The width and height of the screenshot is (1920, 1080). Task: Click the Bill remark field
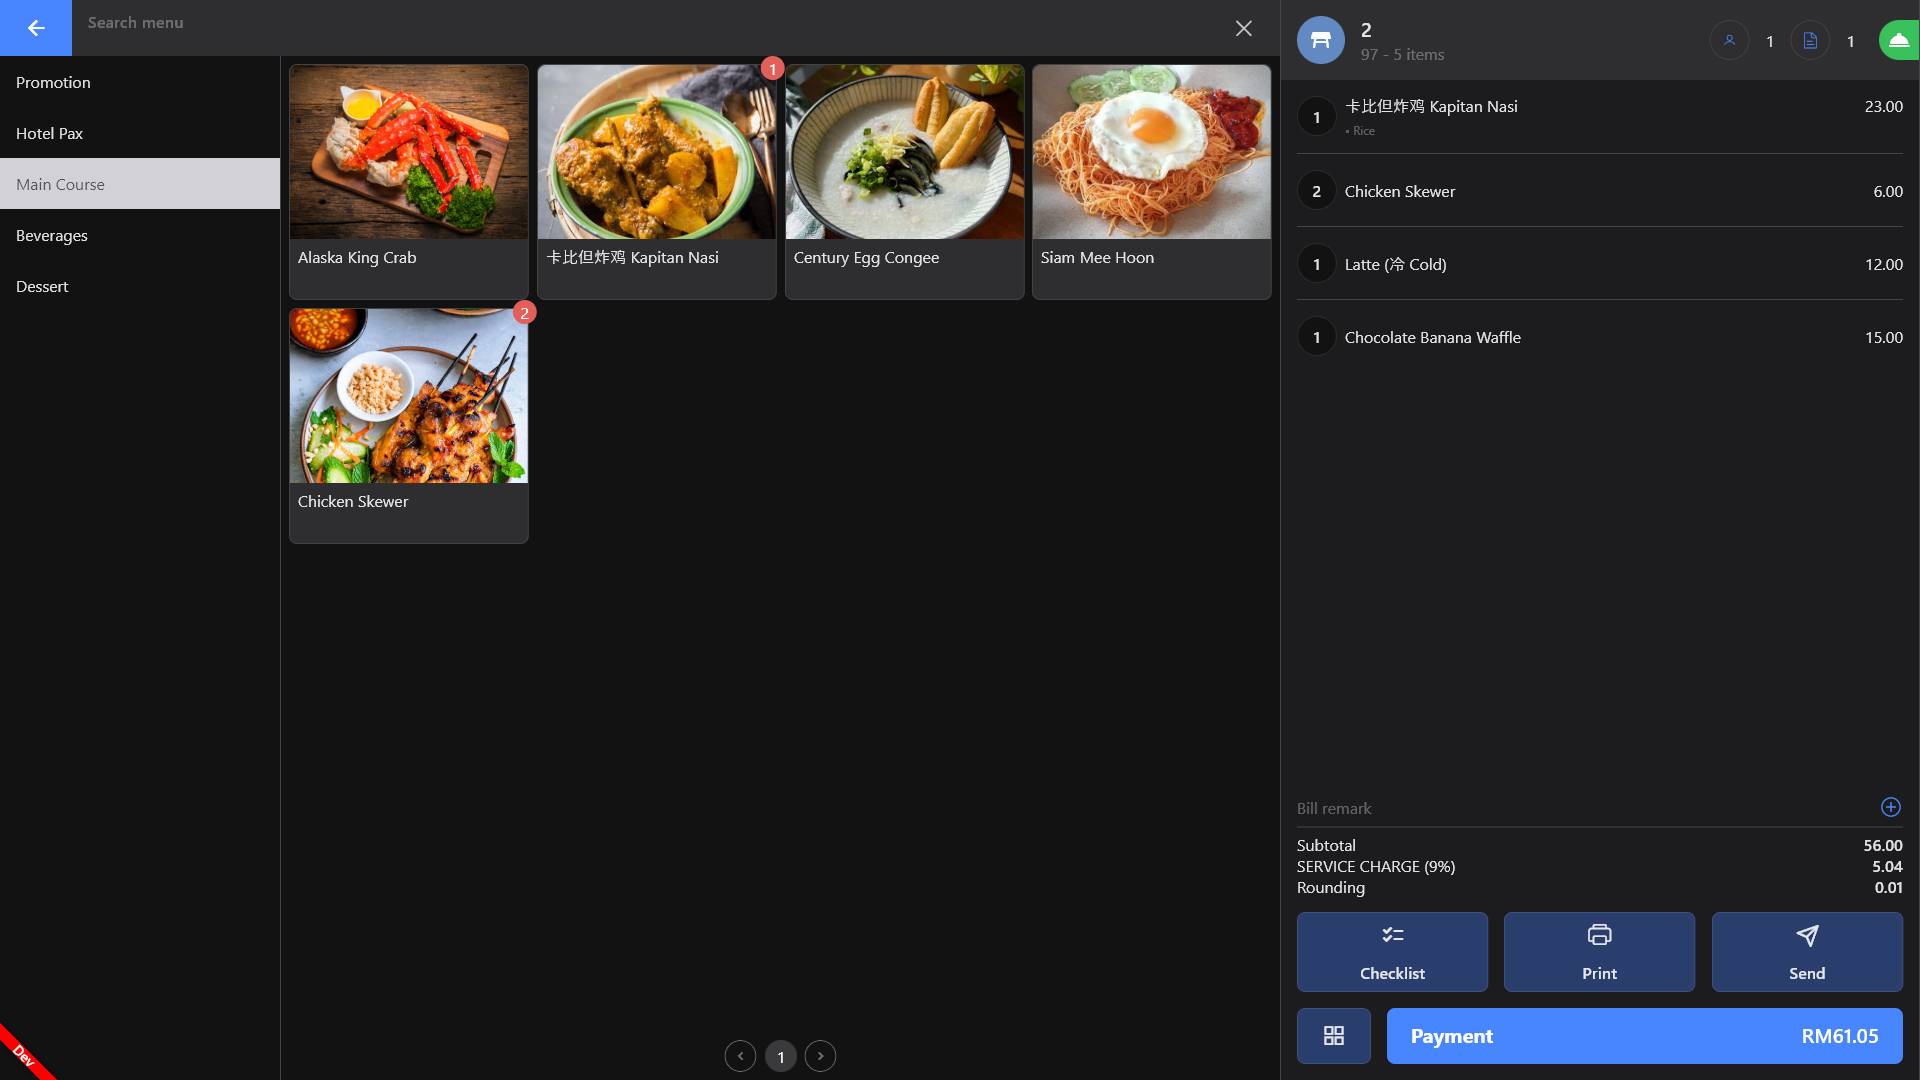click(x=1585, y=808)
